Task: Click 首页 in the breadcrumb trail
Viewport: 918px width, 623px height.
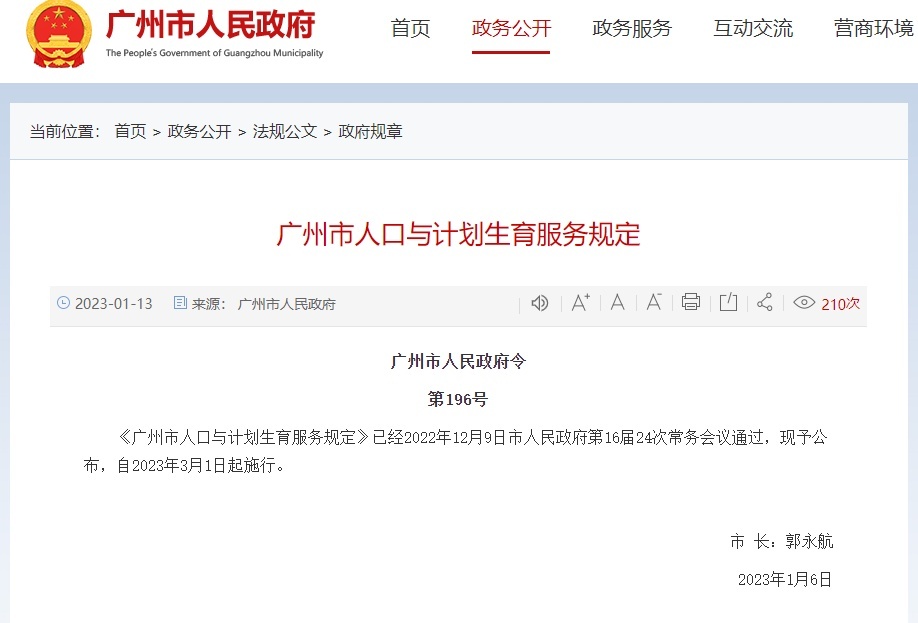Action: [x=130, y=131]
